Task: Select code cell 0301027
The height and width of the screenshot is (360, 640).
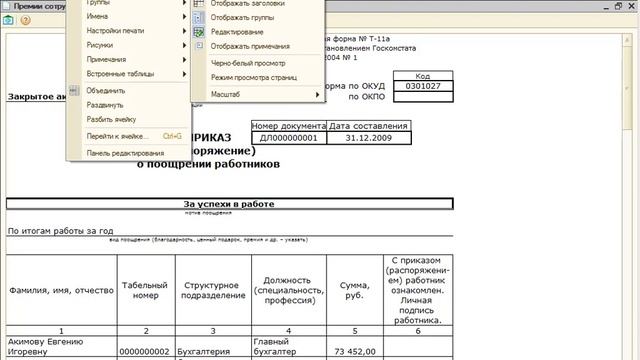Action: coord(423,86)
